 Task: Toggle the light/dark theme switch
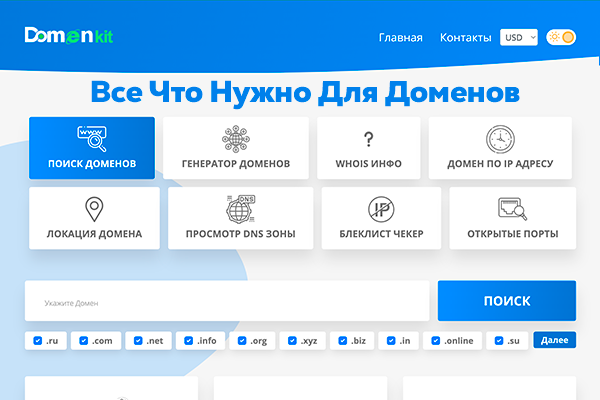click(561, 37)
